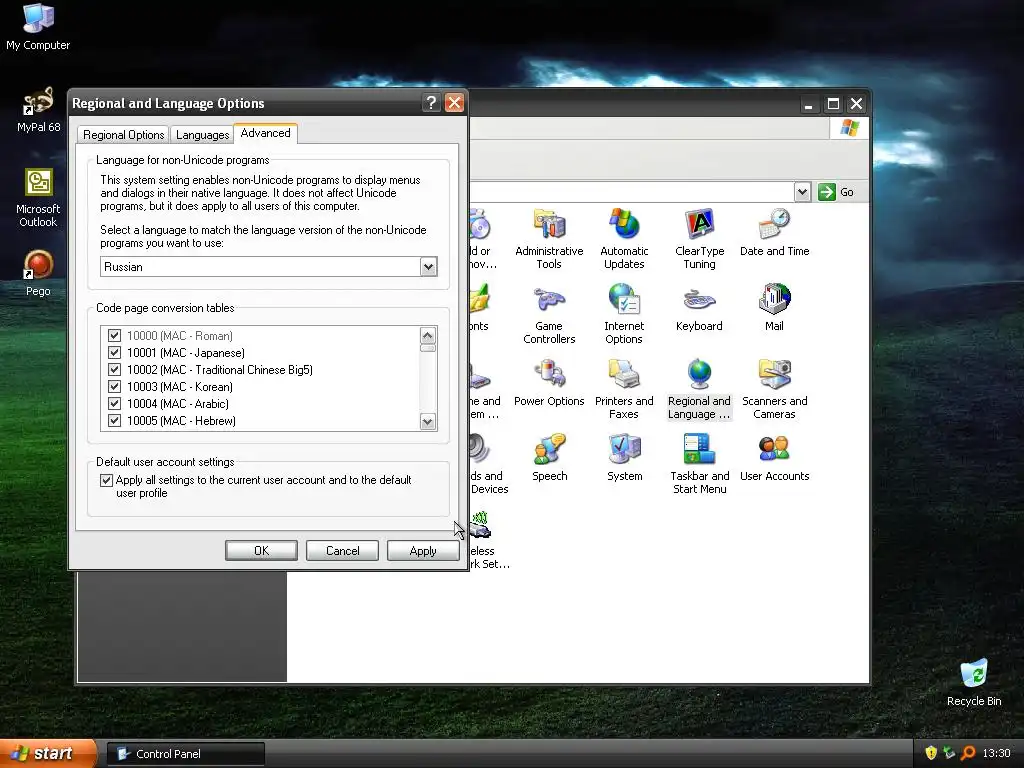
Task: Click the dialog's question mark help button
Action: point(431,103)
